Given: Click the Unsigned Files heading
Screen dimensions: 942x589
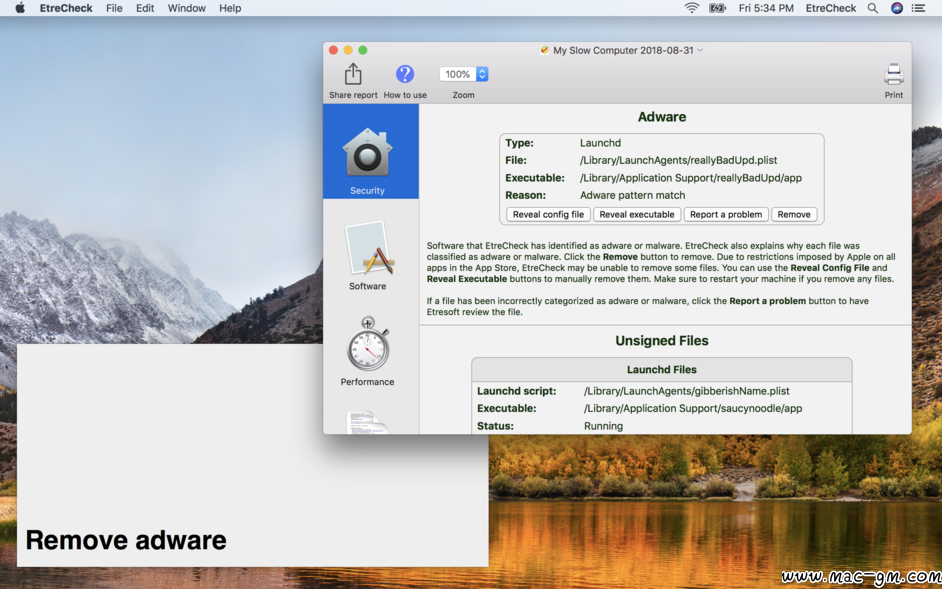Looking at the screenshot, I should pyautogui.click(x=662, y=341).
